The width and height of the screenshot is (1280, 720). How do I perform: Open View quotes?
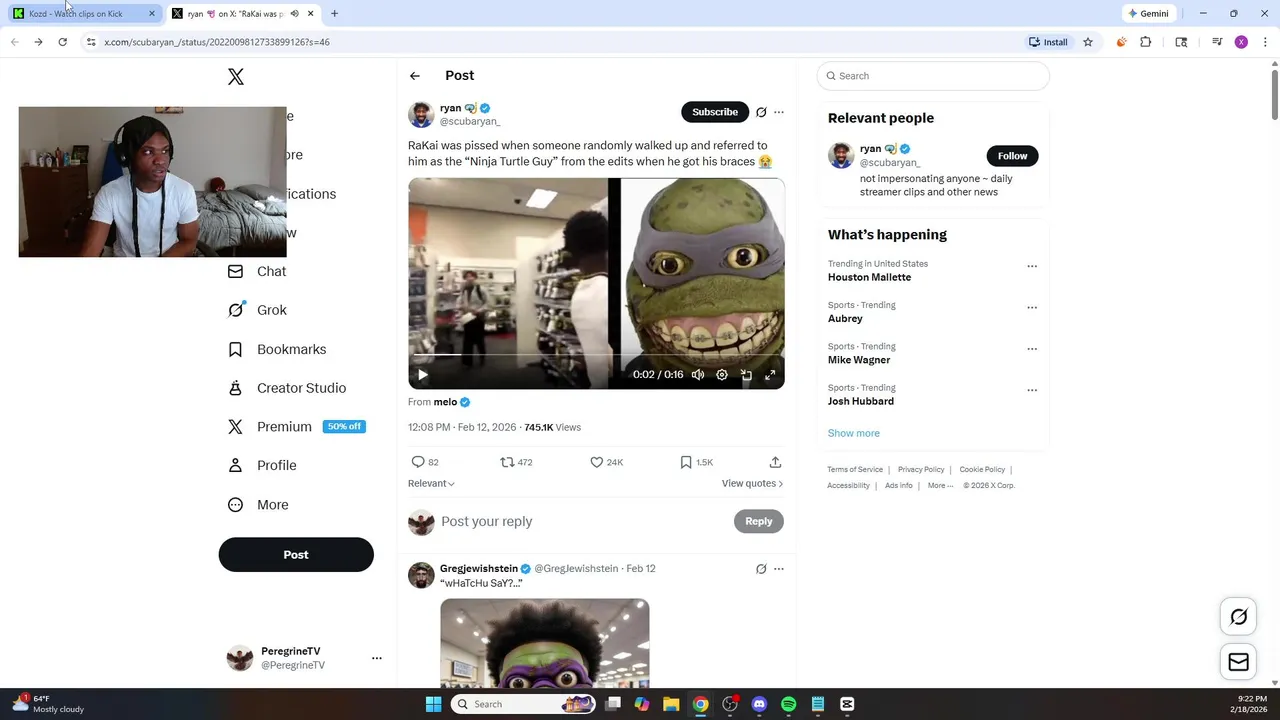click(x=752, y=483)
